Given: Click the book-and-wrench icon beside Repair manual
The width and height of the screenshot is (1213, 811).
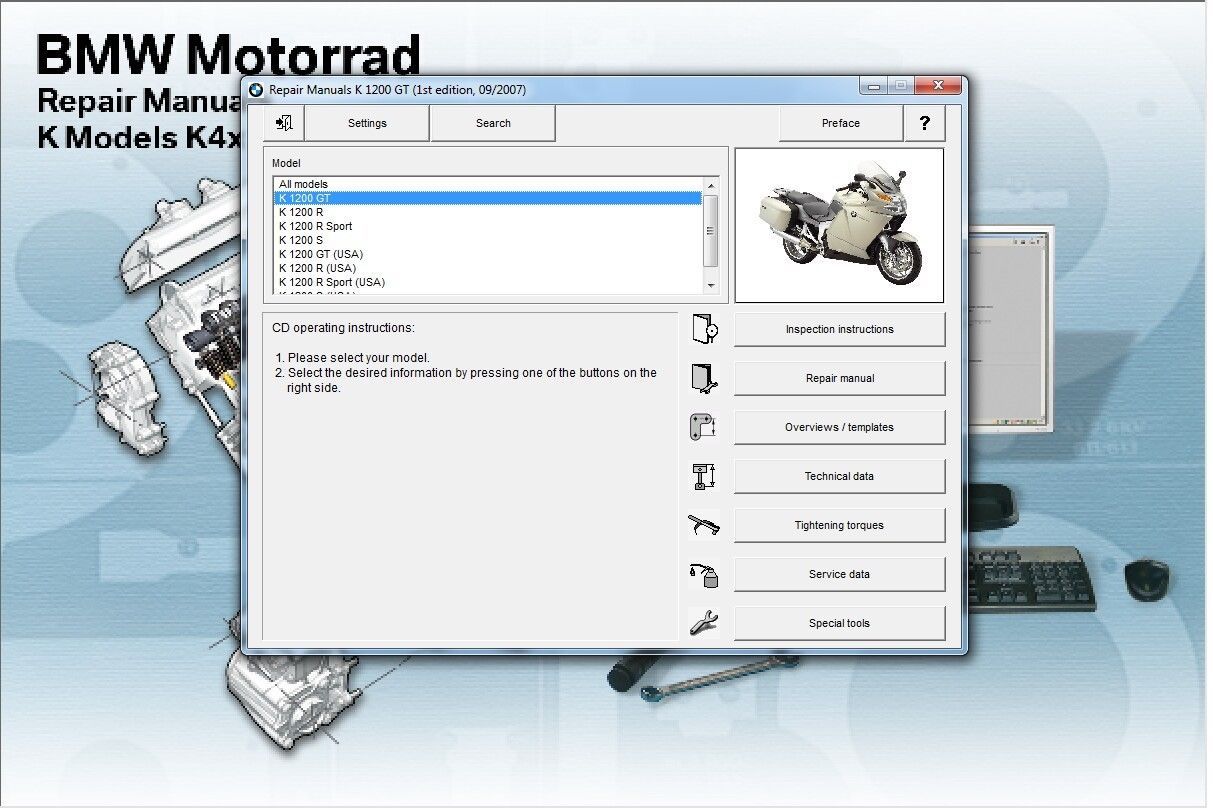Looking at the screenshot, I should [x=704, y=377].
